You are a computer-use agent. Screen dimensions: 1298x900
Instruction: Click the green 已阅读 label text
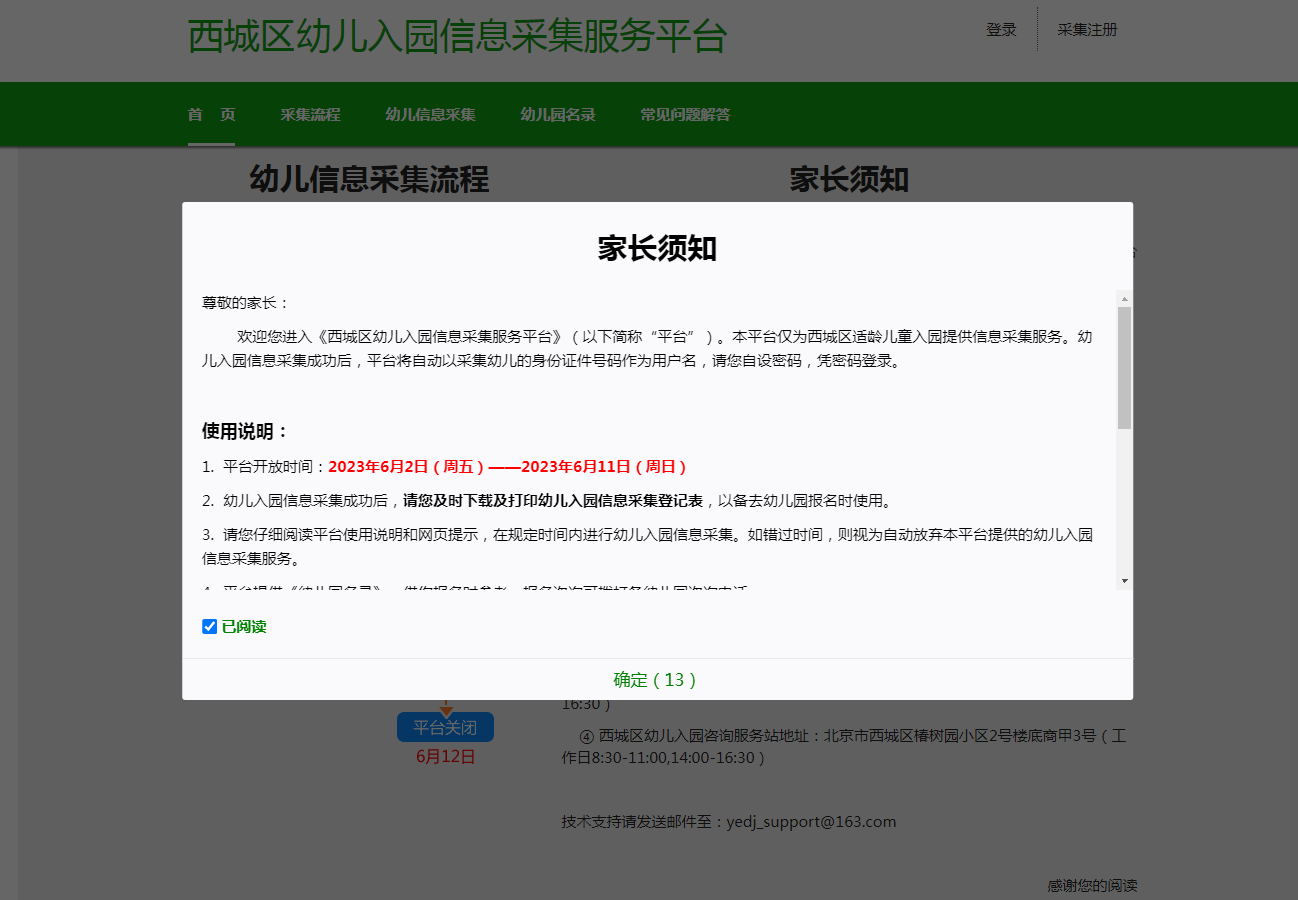pos(244,627)
